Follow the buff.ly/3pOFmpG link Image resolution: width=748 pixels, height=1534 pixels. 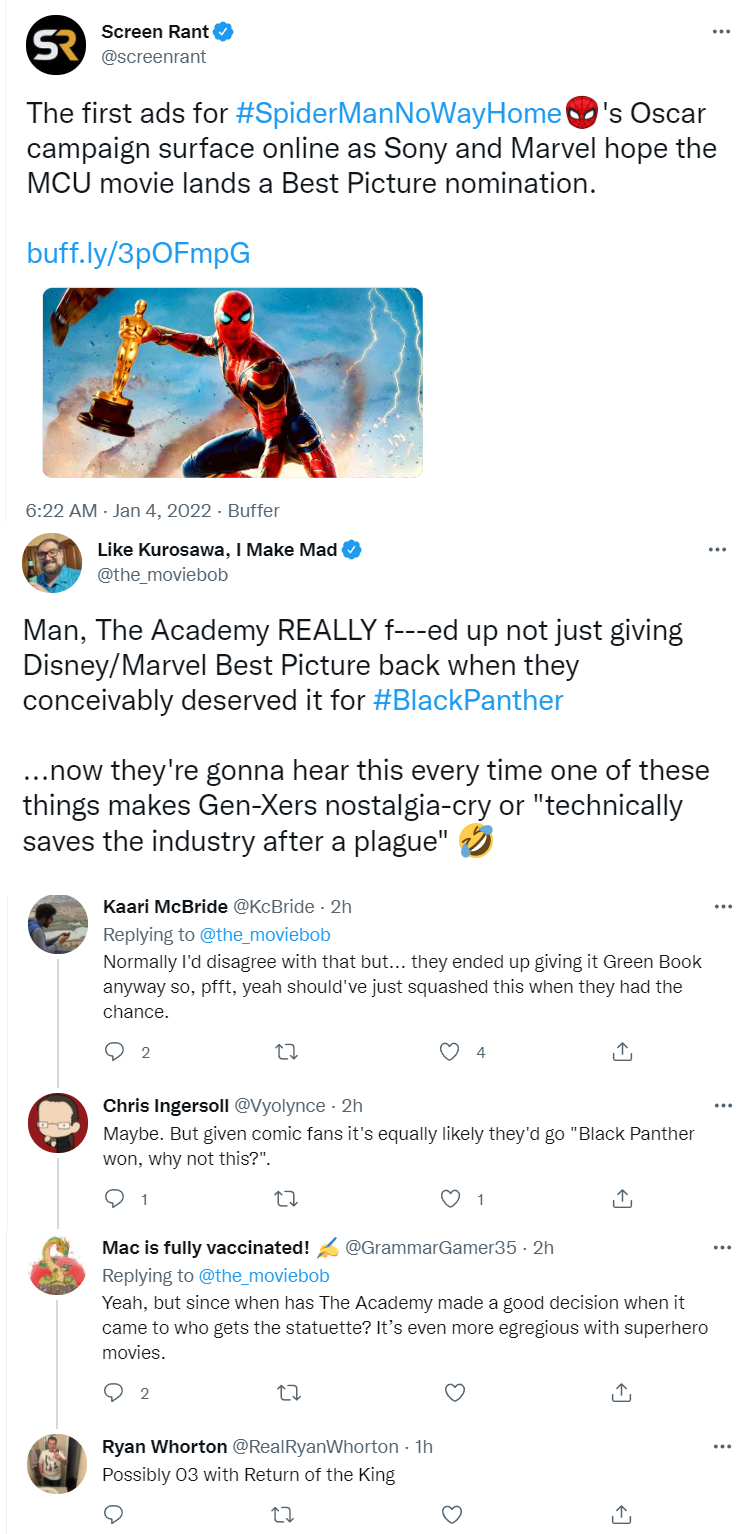tap(138, 254)
